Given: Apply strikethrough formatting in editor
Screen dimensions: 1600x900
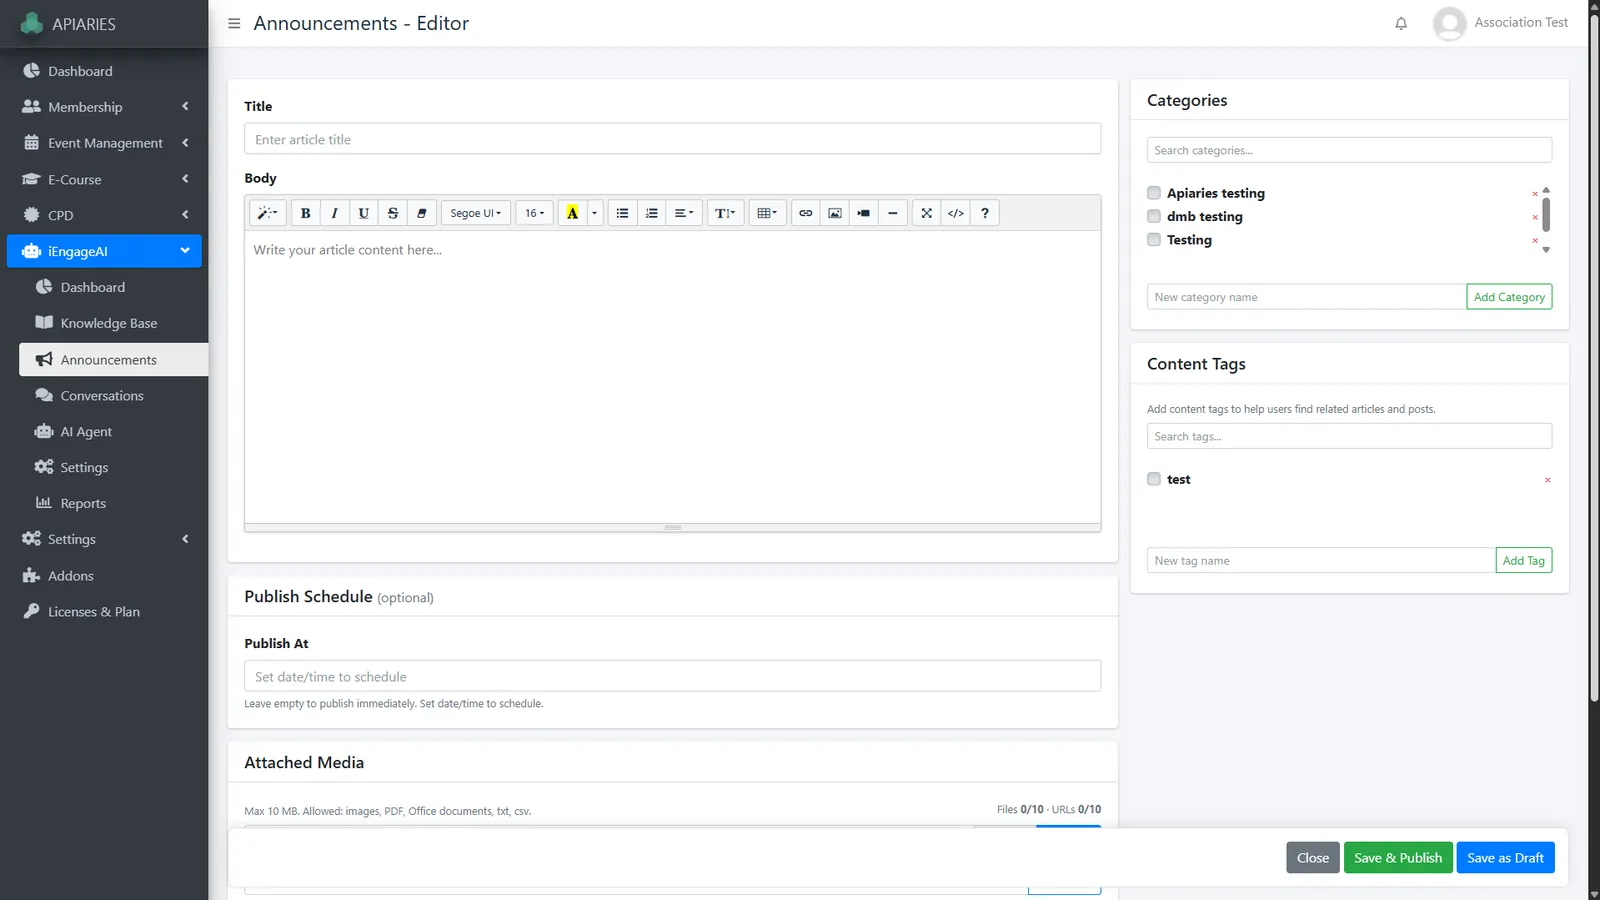Looking at the screenshot, I should pyautogui.click(x=392, y=213).
